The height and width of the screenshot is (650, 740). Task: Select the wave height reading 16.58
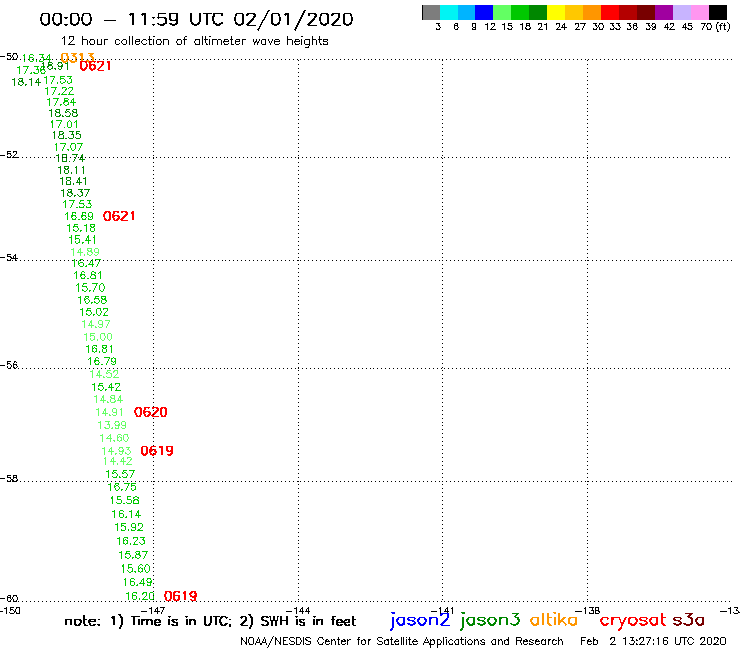(x=92, y=300)
